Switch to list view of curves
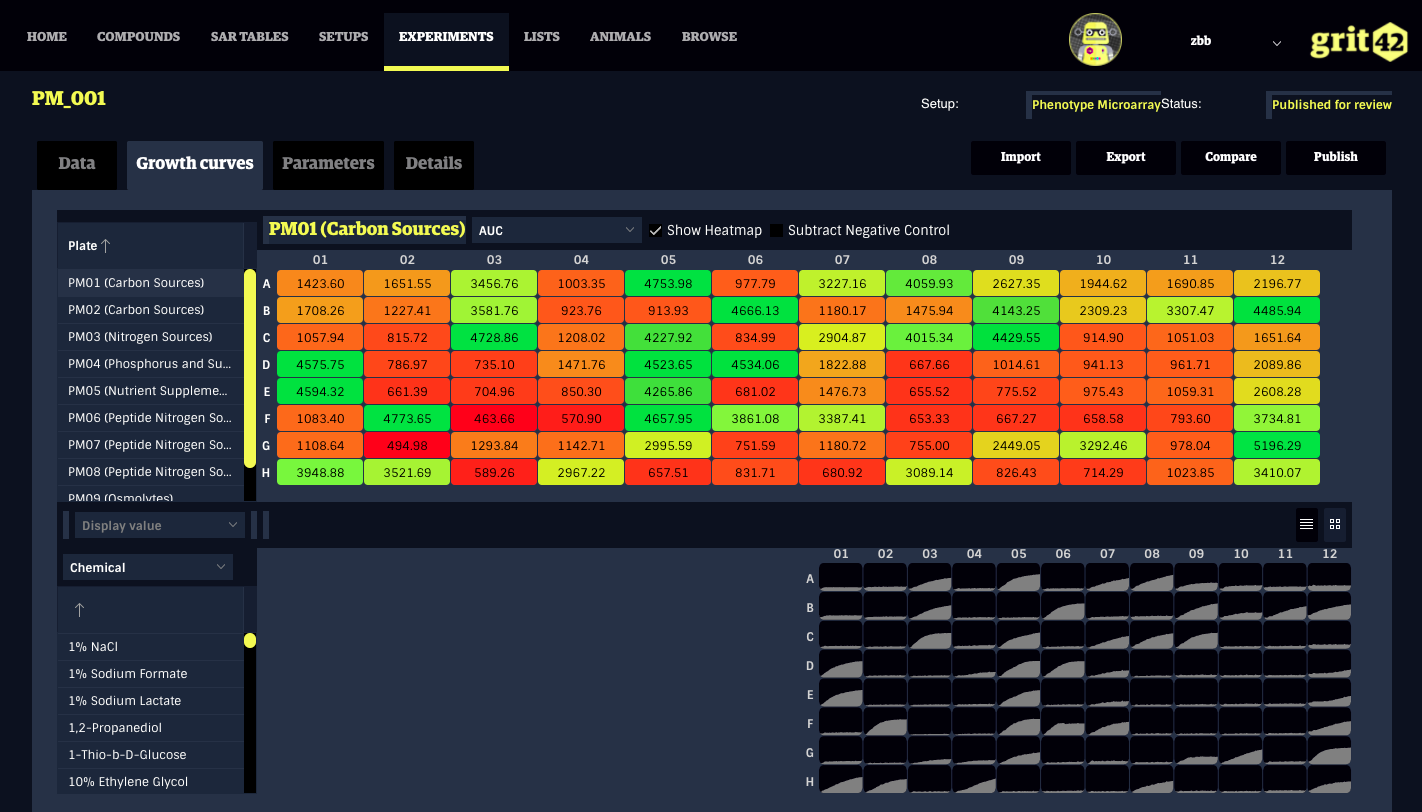 (x=1306, y=524)
